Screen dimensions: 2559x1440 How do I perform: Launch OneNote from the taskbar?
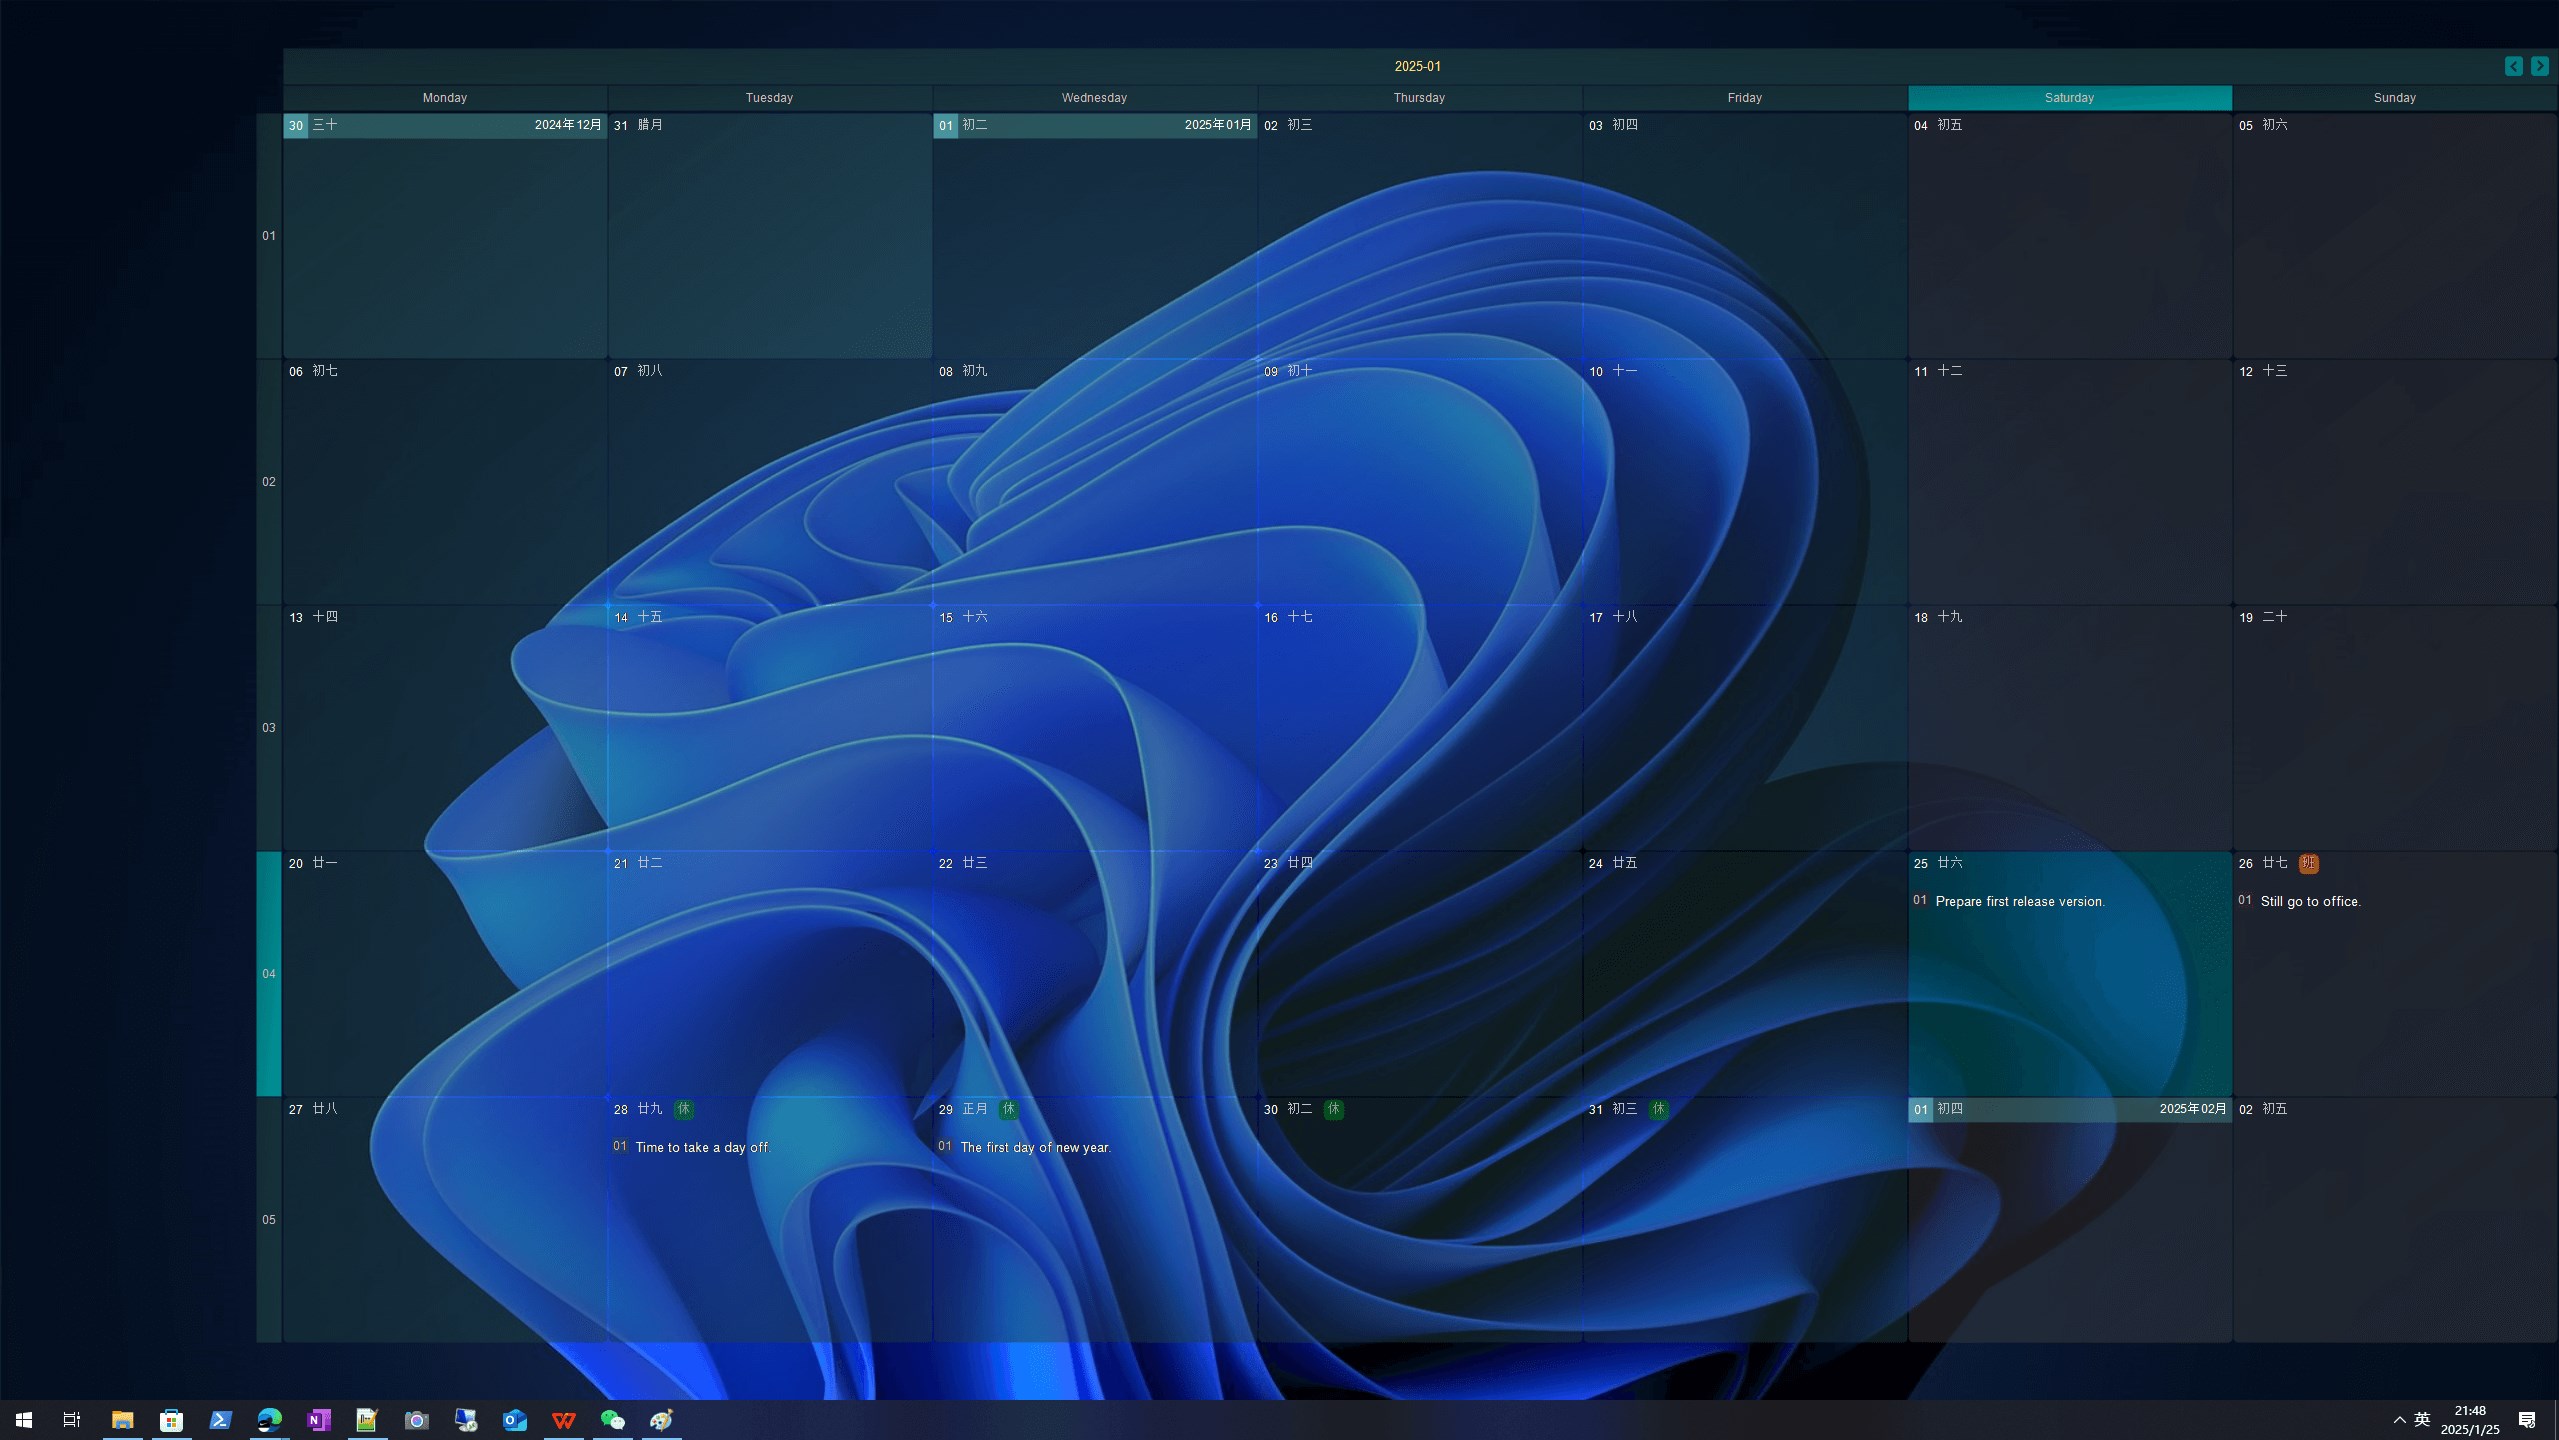pyautogui.click(x=318, y=1420)
